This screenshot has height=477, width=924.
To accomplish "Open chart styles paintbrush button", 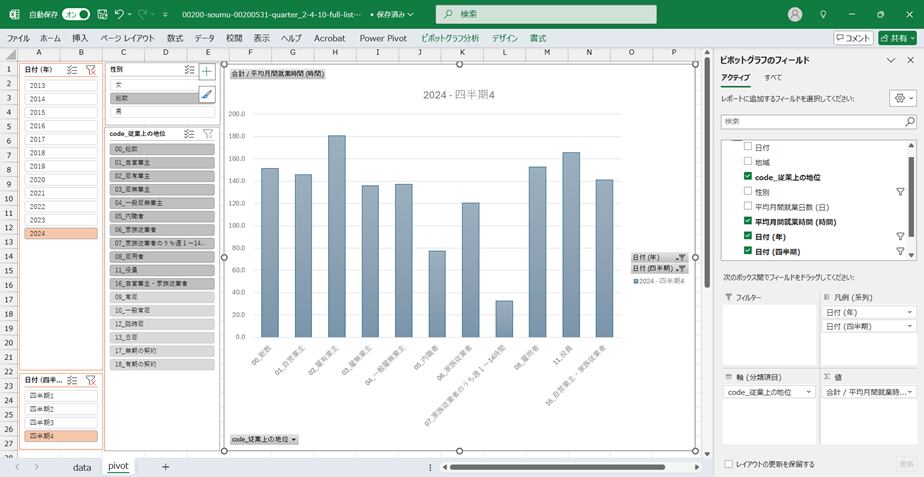I will point(206,94).
